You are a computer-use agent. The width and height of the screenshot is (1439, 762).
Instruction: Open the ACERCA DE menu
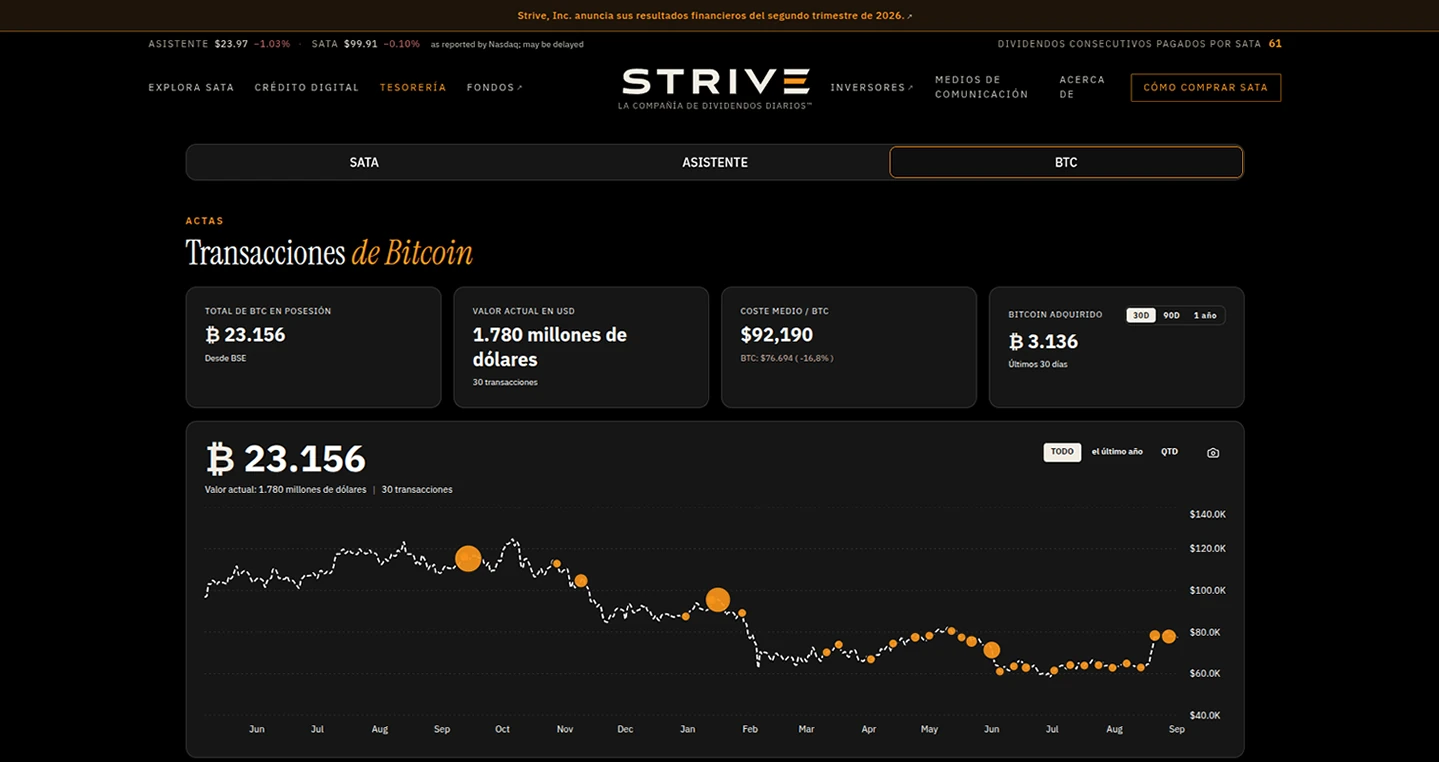tap(1082, 87)
